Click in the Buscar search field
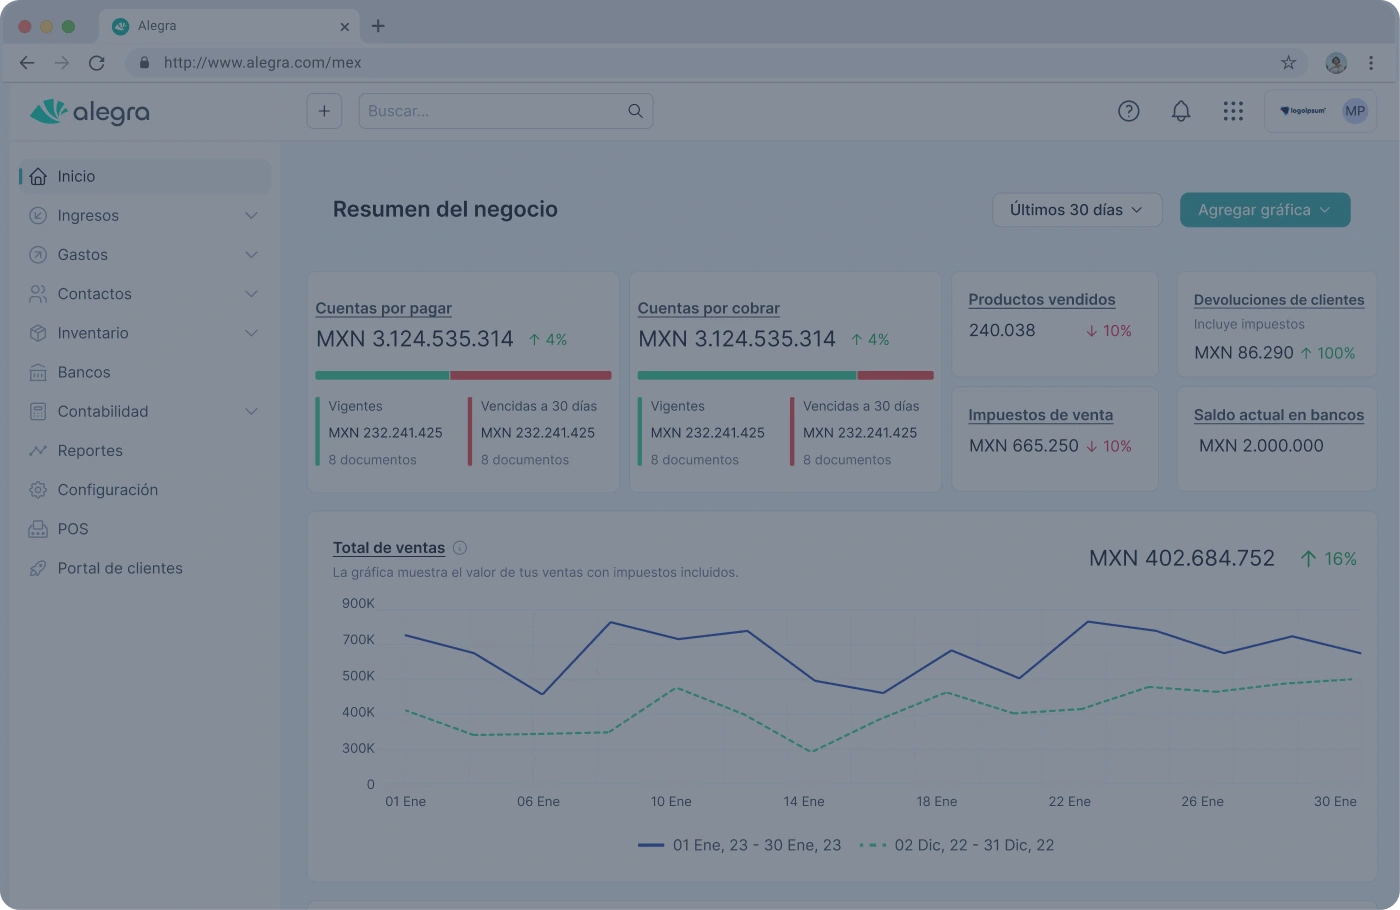 492,111
